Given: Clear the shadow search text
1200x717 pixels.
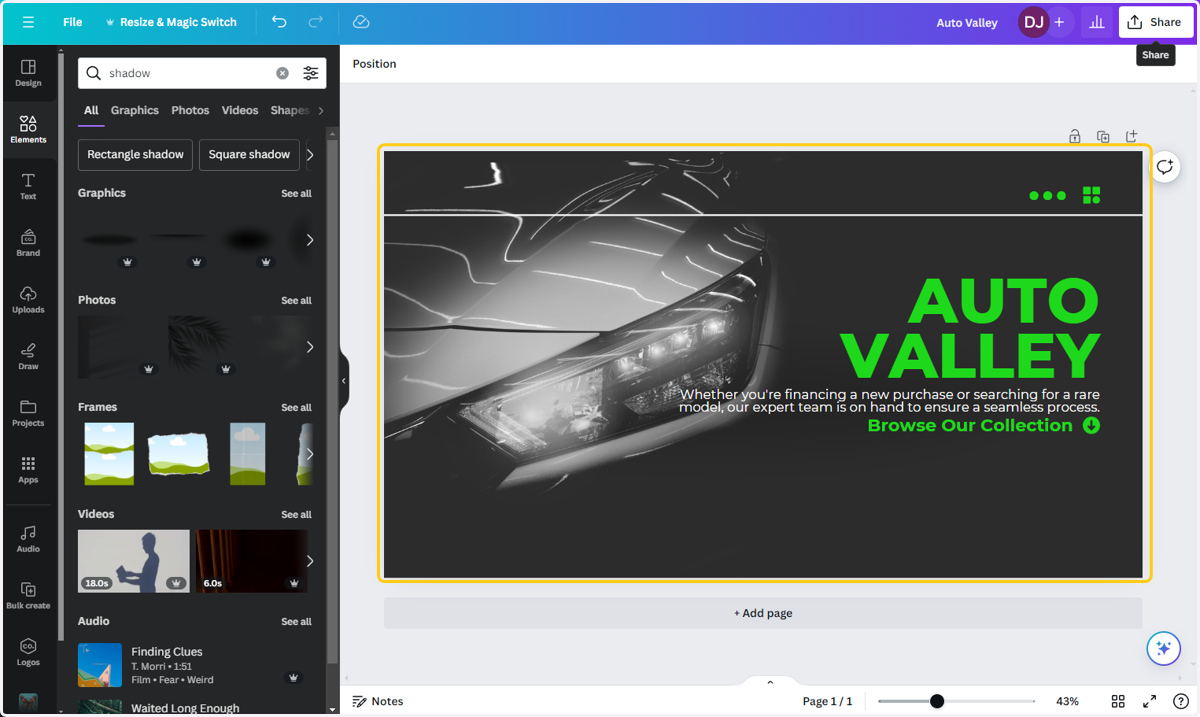Looking at the screenshot, I should [x=282, y=73].
